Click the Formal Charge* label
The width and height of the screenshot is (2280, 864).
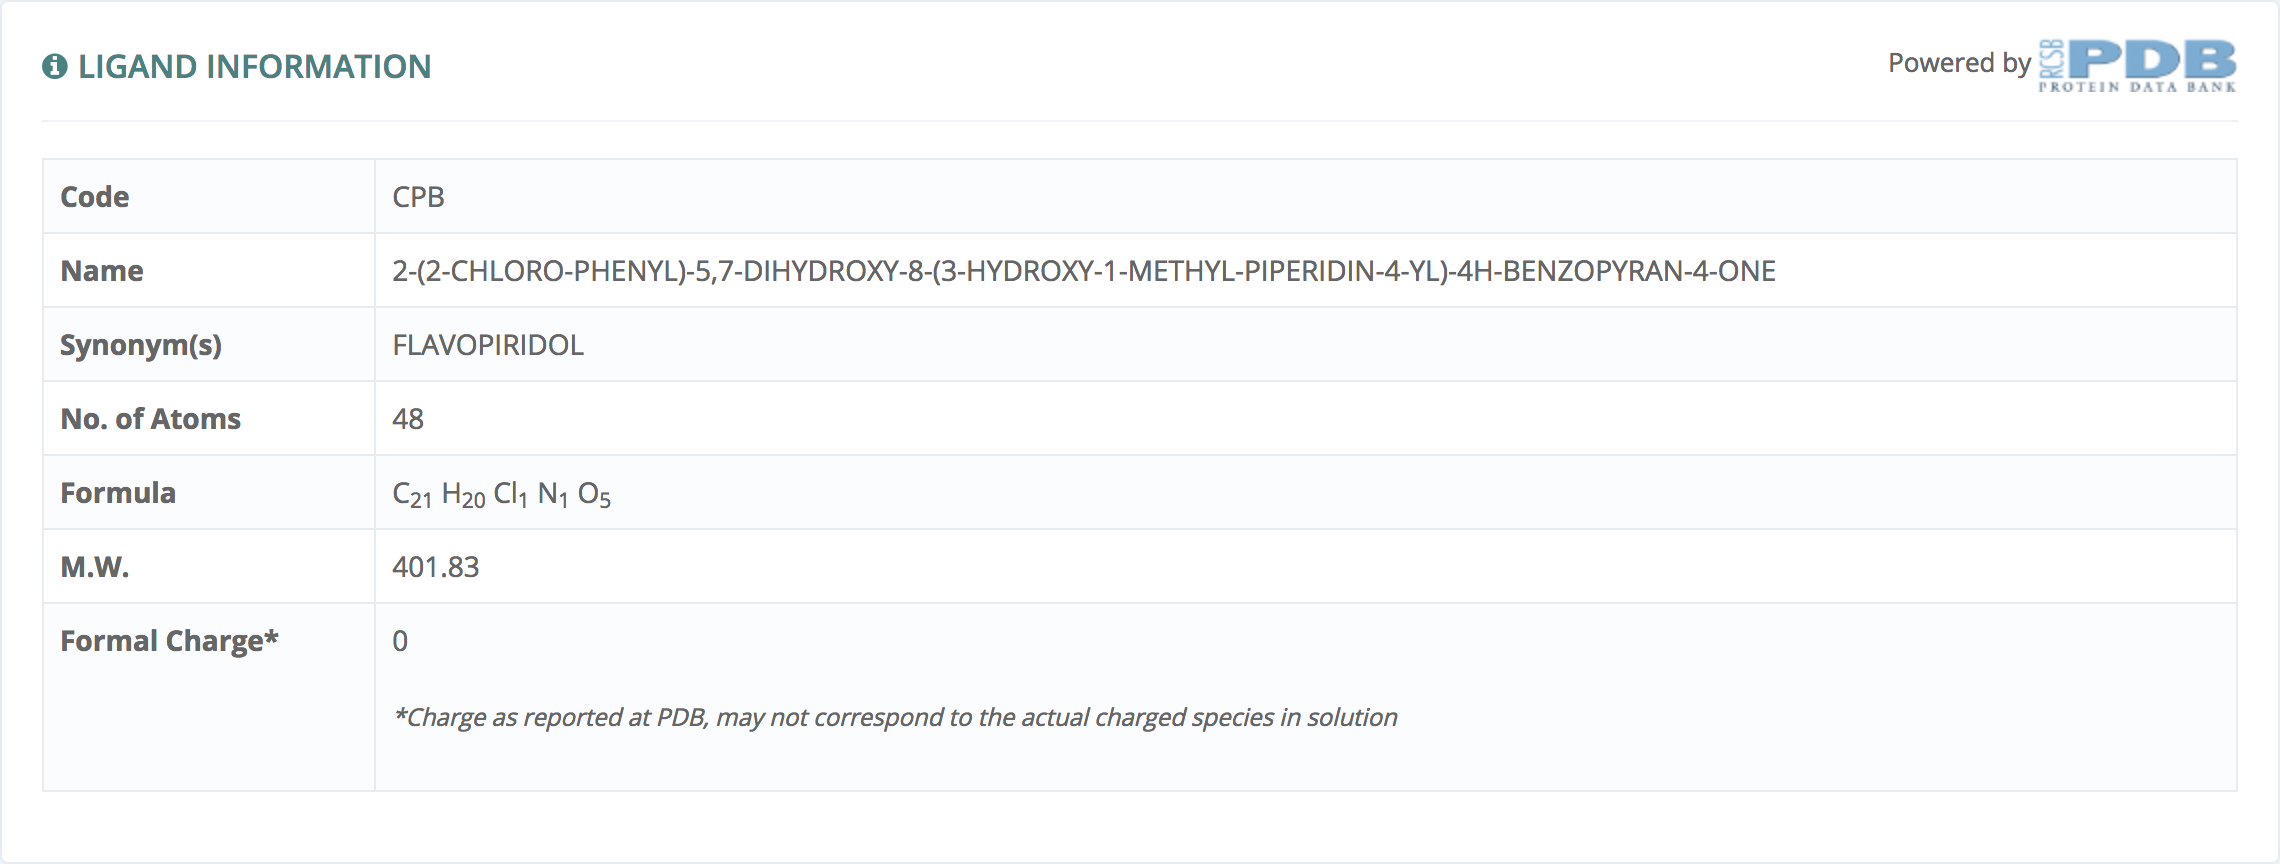[170, 641]
